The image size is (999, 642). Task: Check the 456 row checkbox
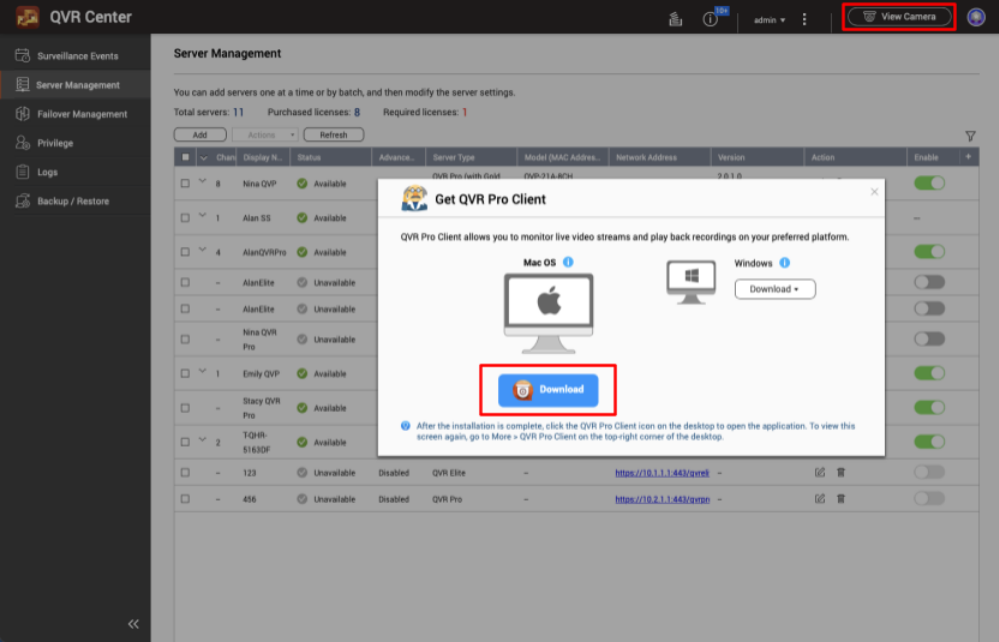pyautogui.click(x=185, y=499)
